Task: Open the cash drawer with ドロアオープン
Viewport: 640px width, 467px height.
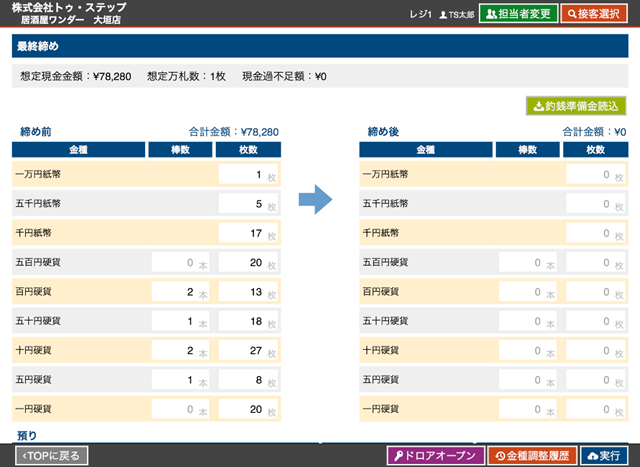Action: (433, 455)
